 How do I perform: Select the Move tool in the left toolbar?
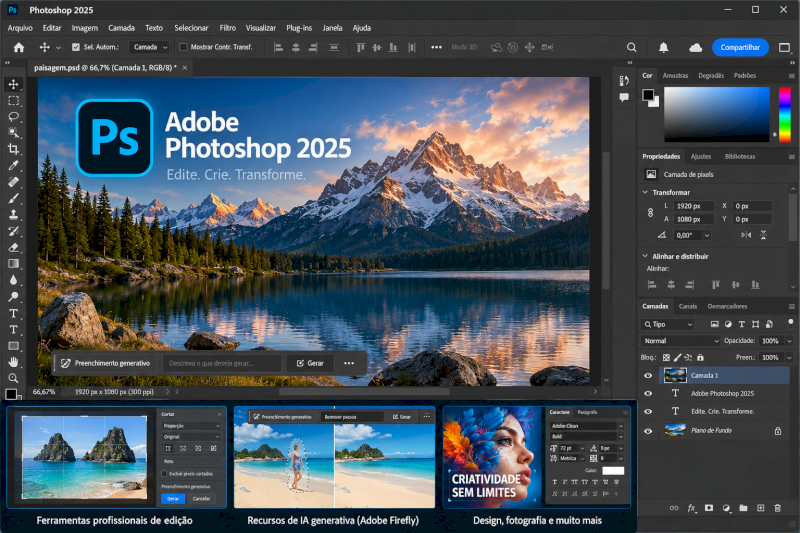14,84
